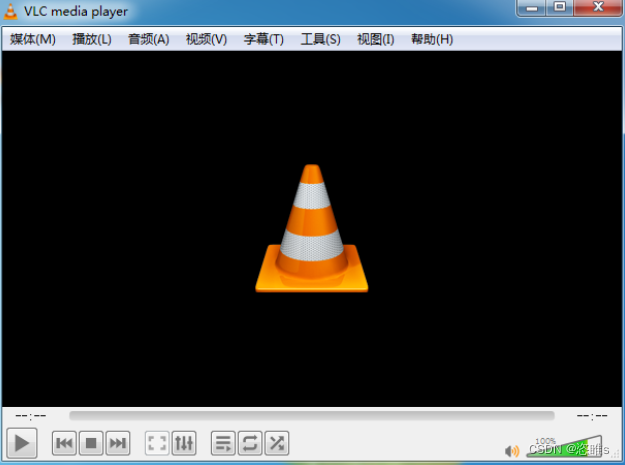
Task: Skip to the next media item
Action: 118,443
